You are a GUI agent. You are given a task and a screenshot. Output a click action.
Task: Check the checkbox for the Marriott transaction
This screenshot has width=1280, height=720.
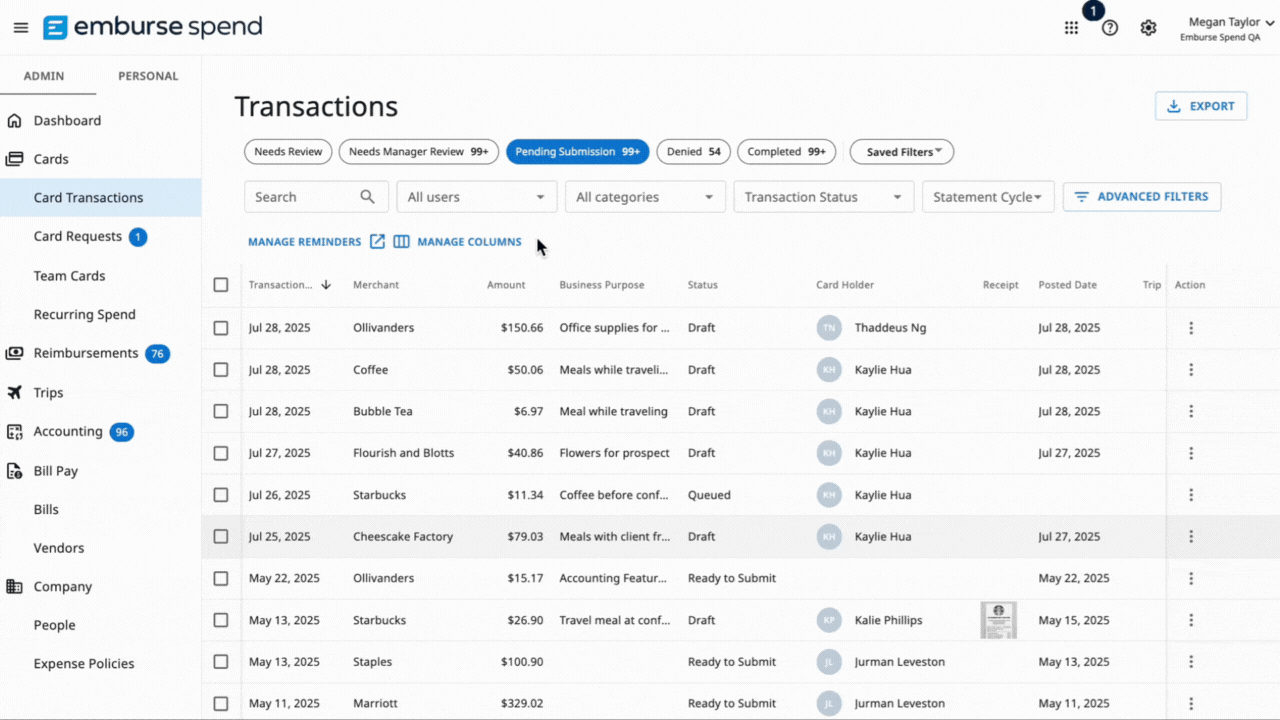[221, 703]
